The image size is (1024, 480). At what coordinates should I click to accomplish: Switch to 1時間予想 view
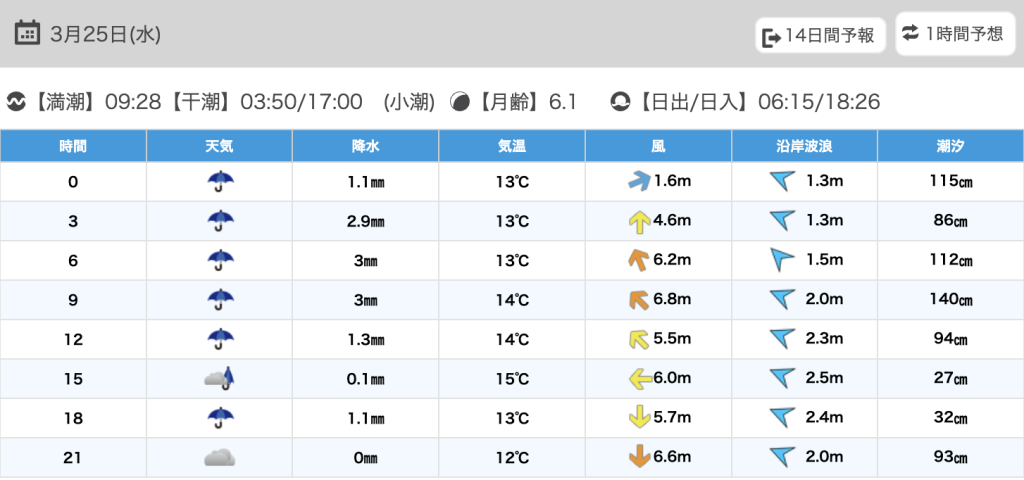tap(953, 34)
